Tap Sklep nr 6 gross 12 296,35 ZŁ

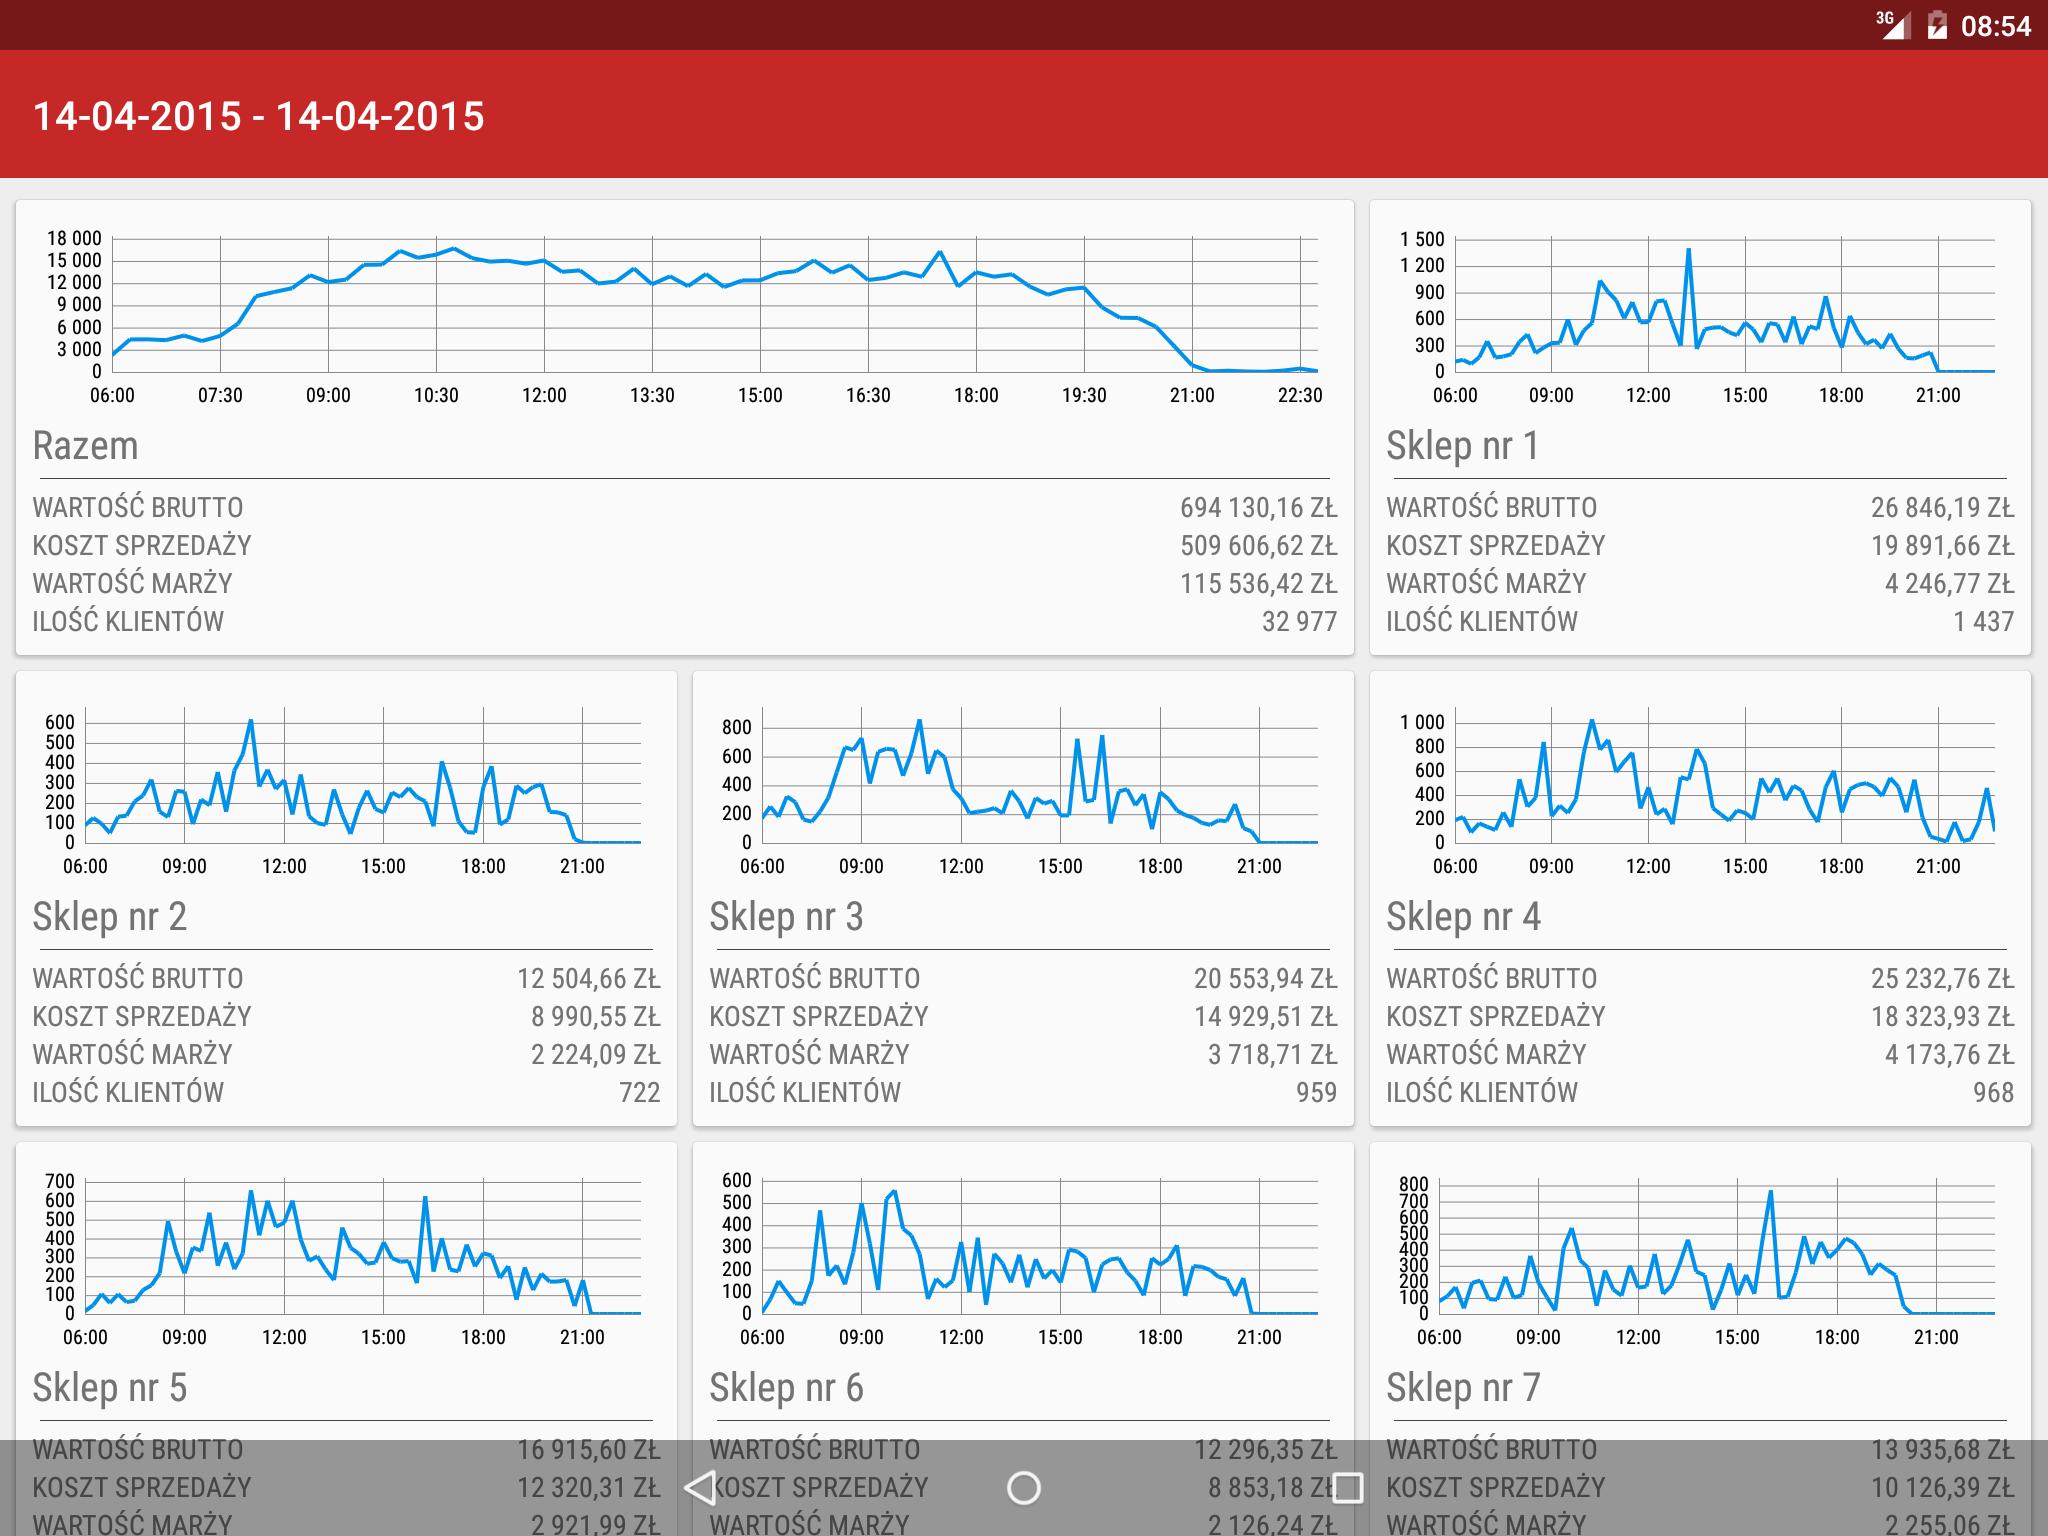[1265, 1449]
